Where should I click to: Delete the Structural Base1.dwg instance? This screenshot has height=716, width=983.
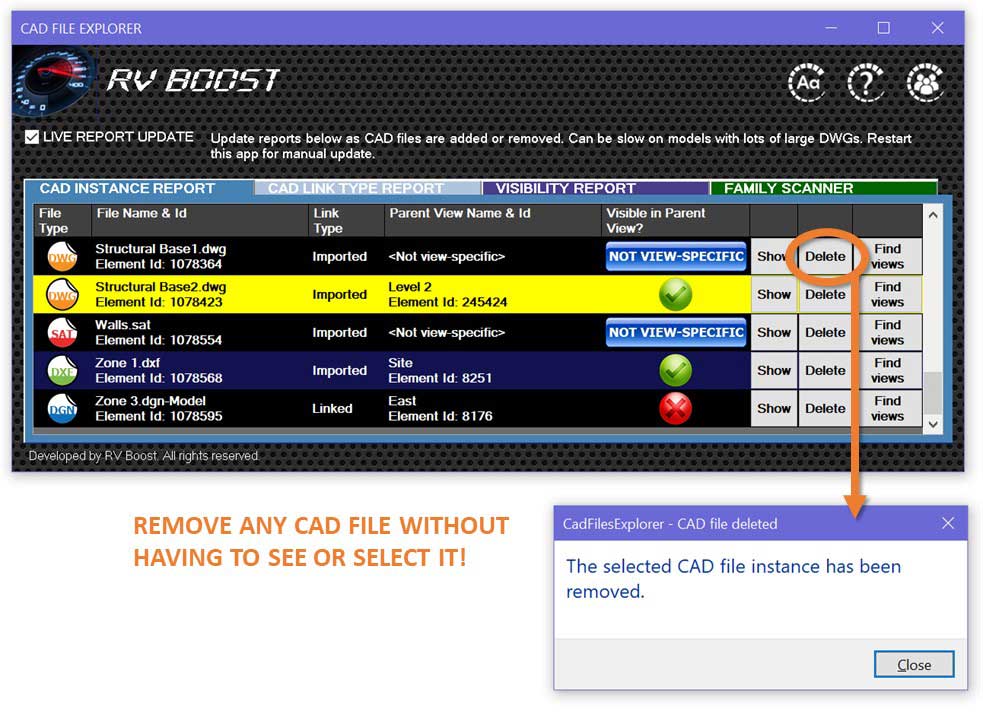tap(825, 256)
